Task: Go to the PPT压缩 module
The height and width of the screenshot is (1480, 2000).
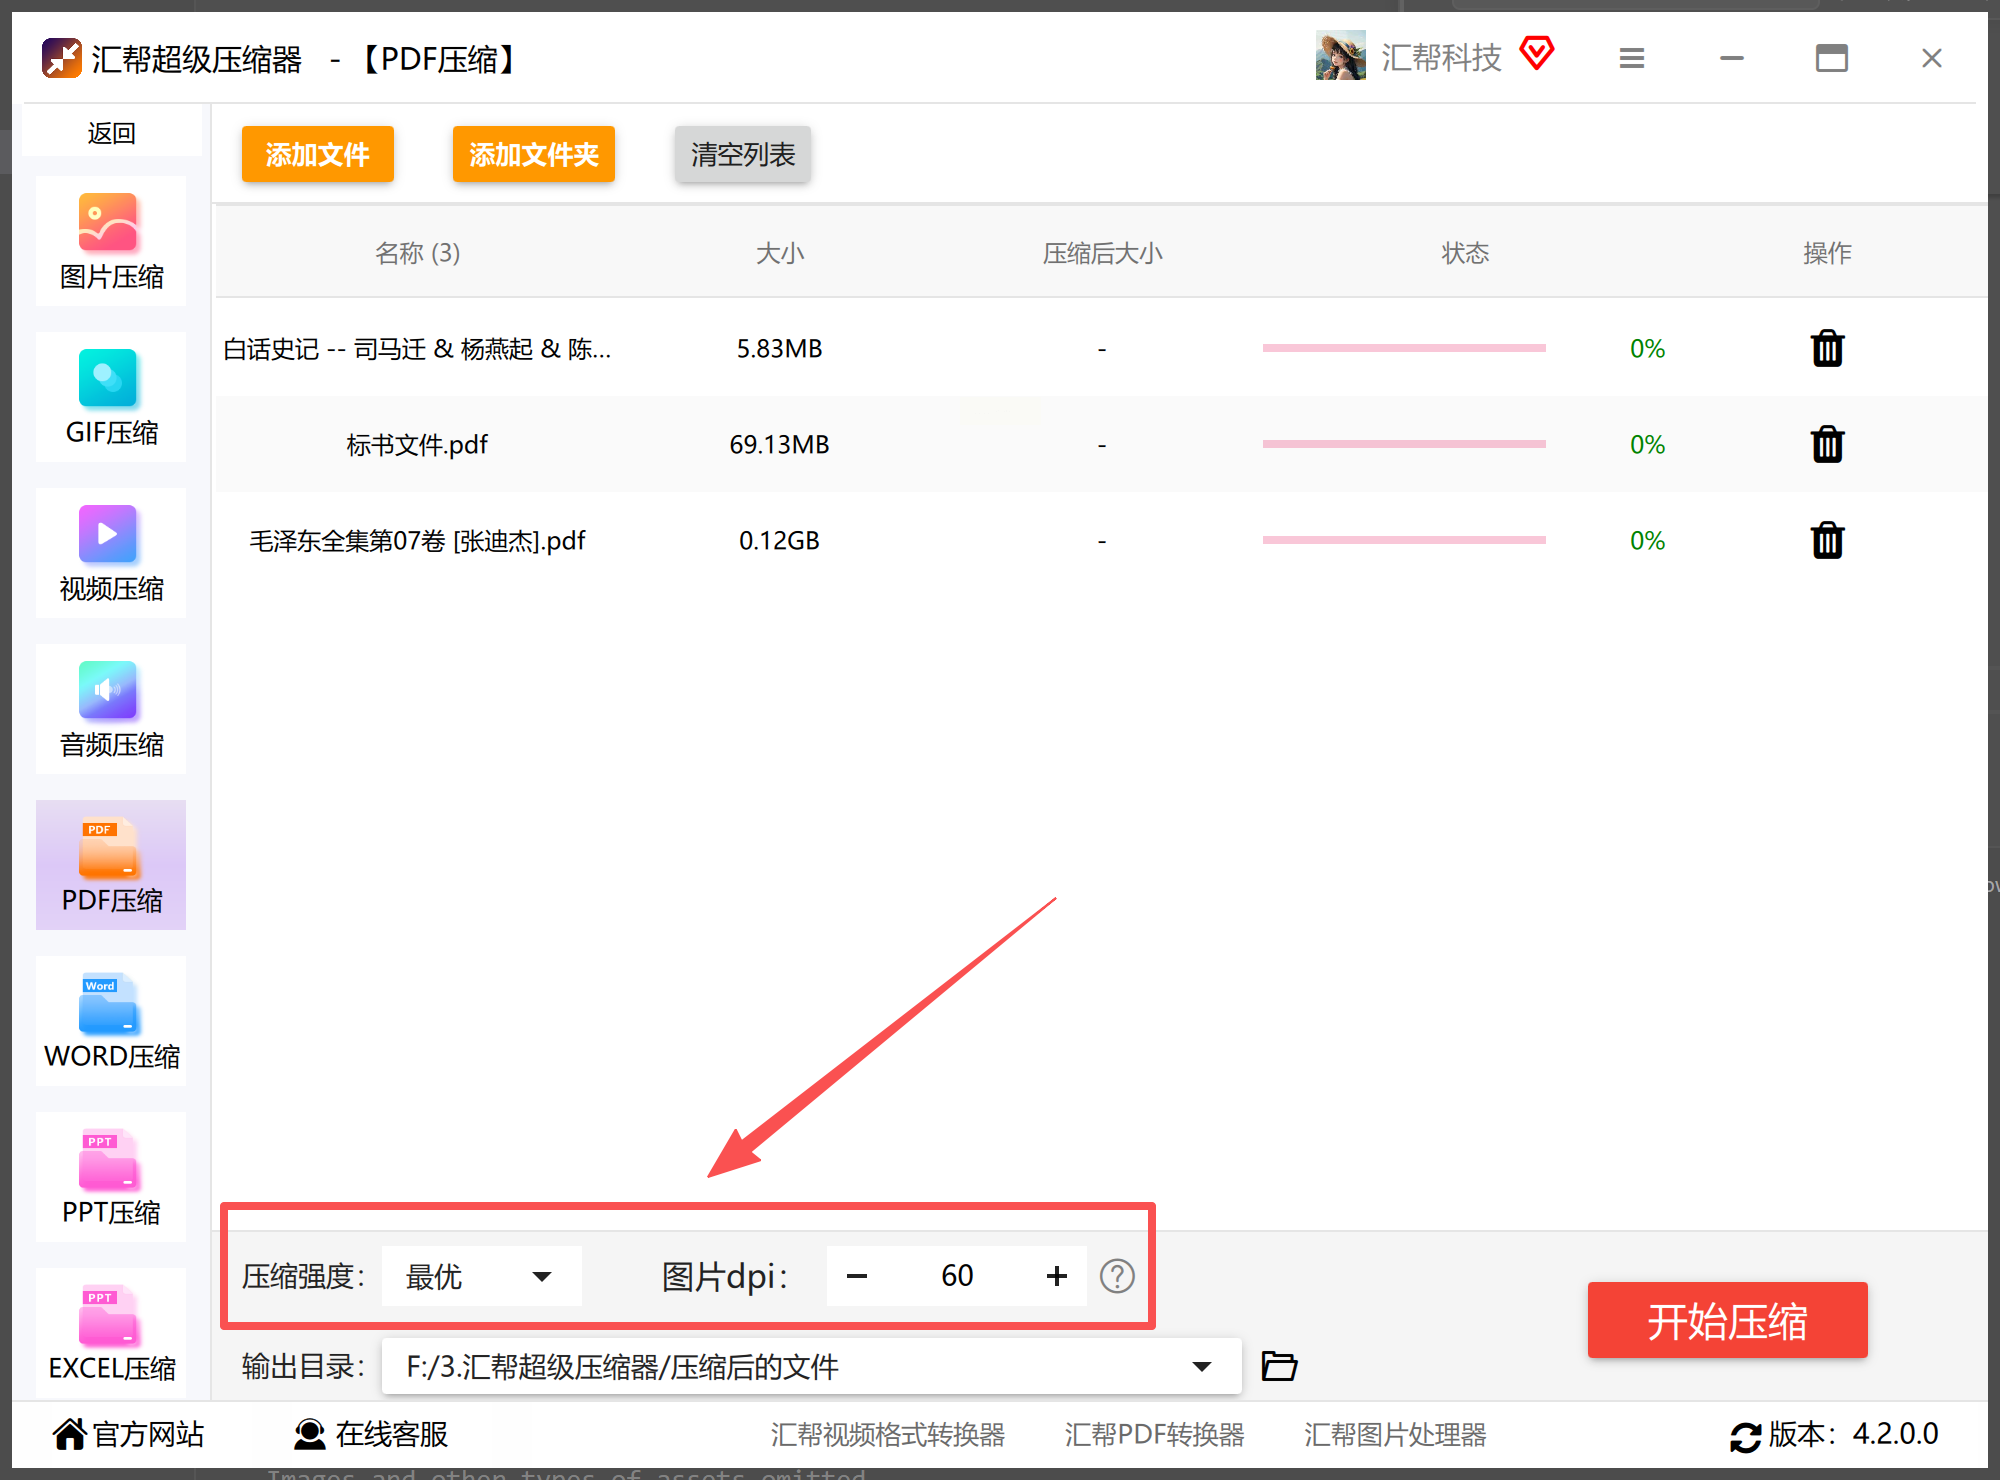Action: [110, 1177]
